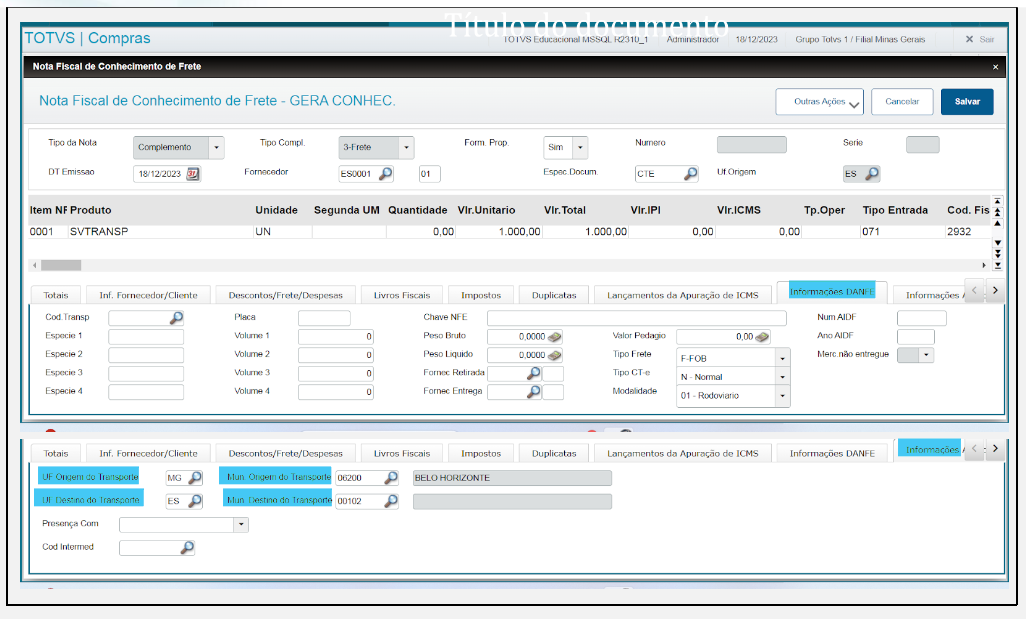Click Tipo Entrada cell 071

(x=902, y=232)
